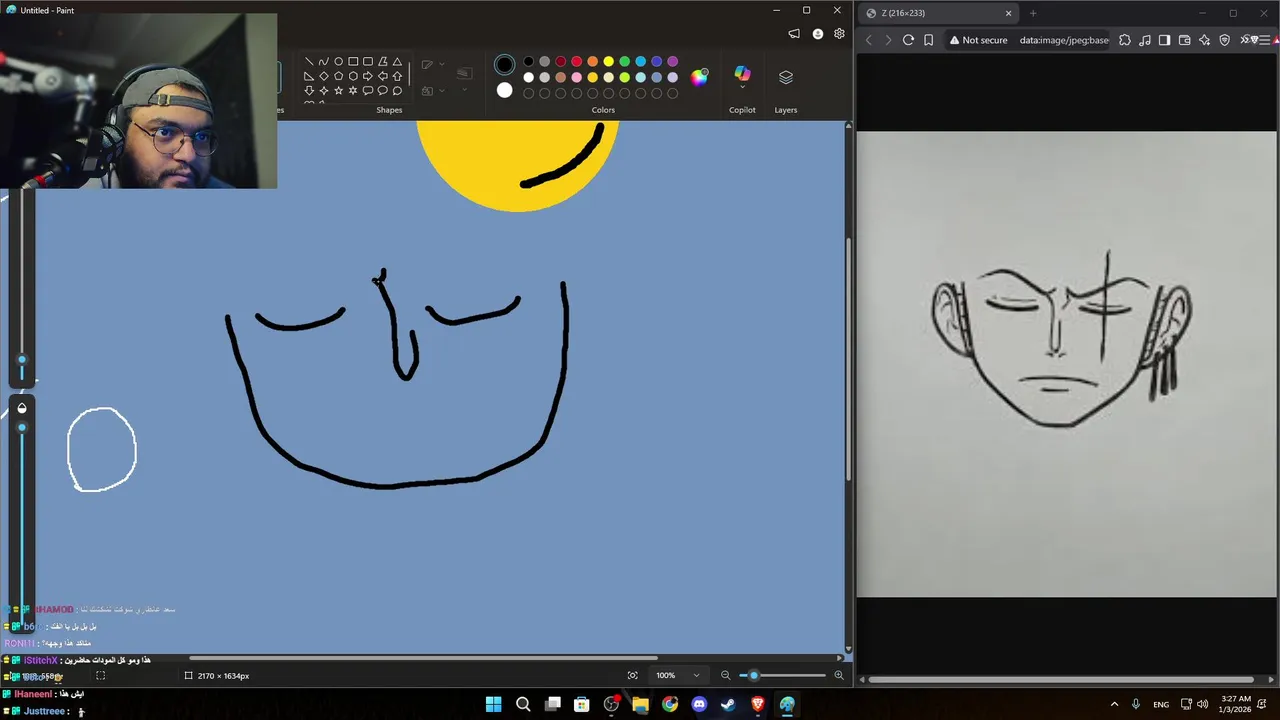Open File Explorer from the taskbar
Image resolution: width=1280 pixels, height=720 pixels.
tap(640, 704)
